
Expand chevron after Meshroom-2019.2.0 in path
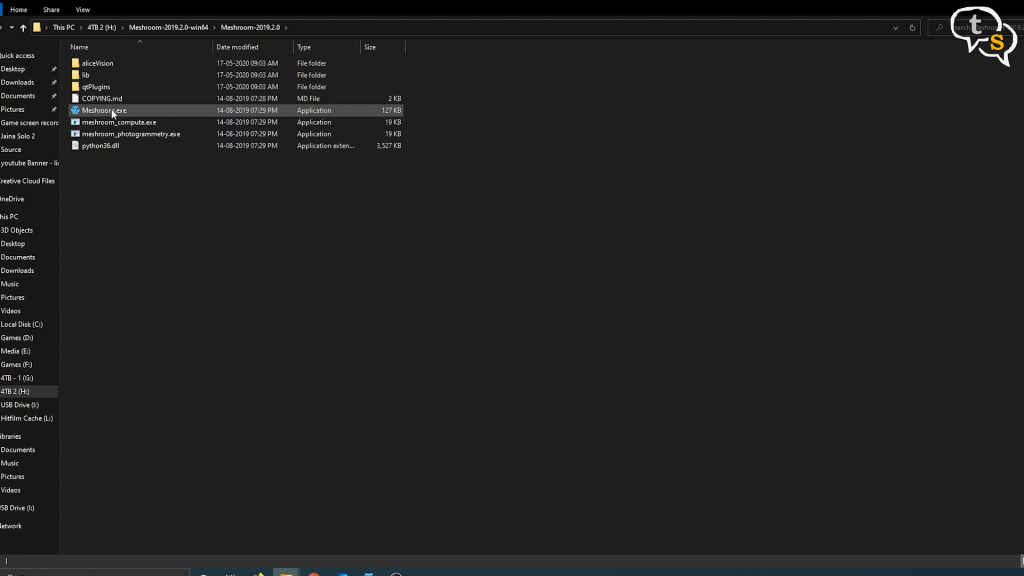(287, 28)
